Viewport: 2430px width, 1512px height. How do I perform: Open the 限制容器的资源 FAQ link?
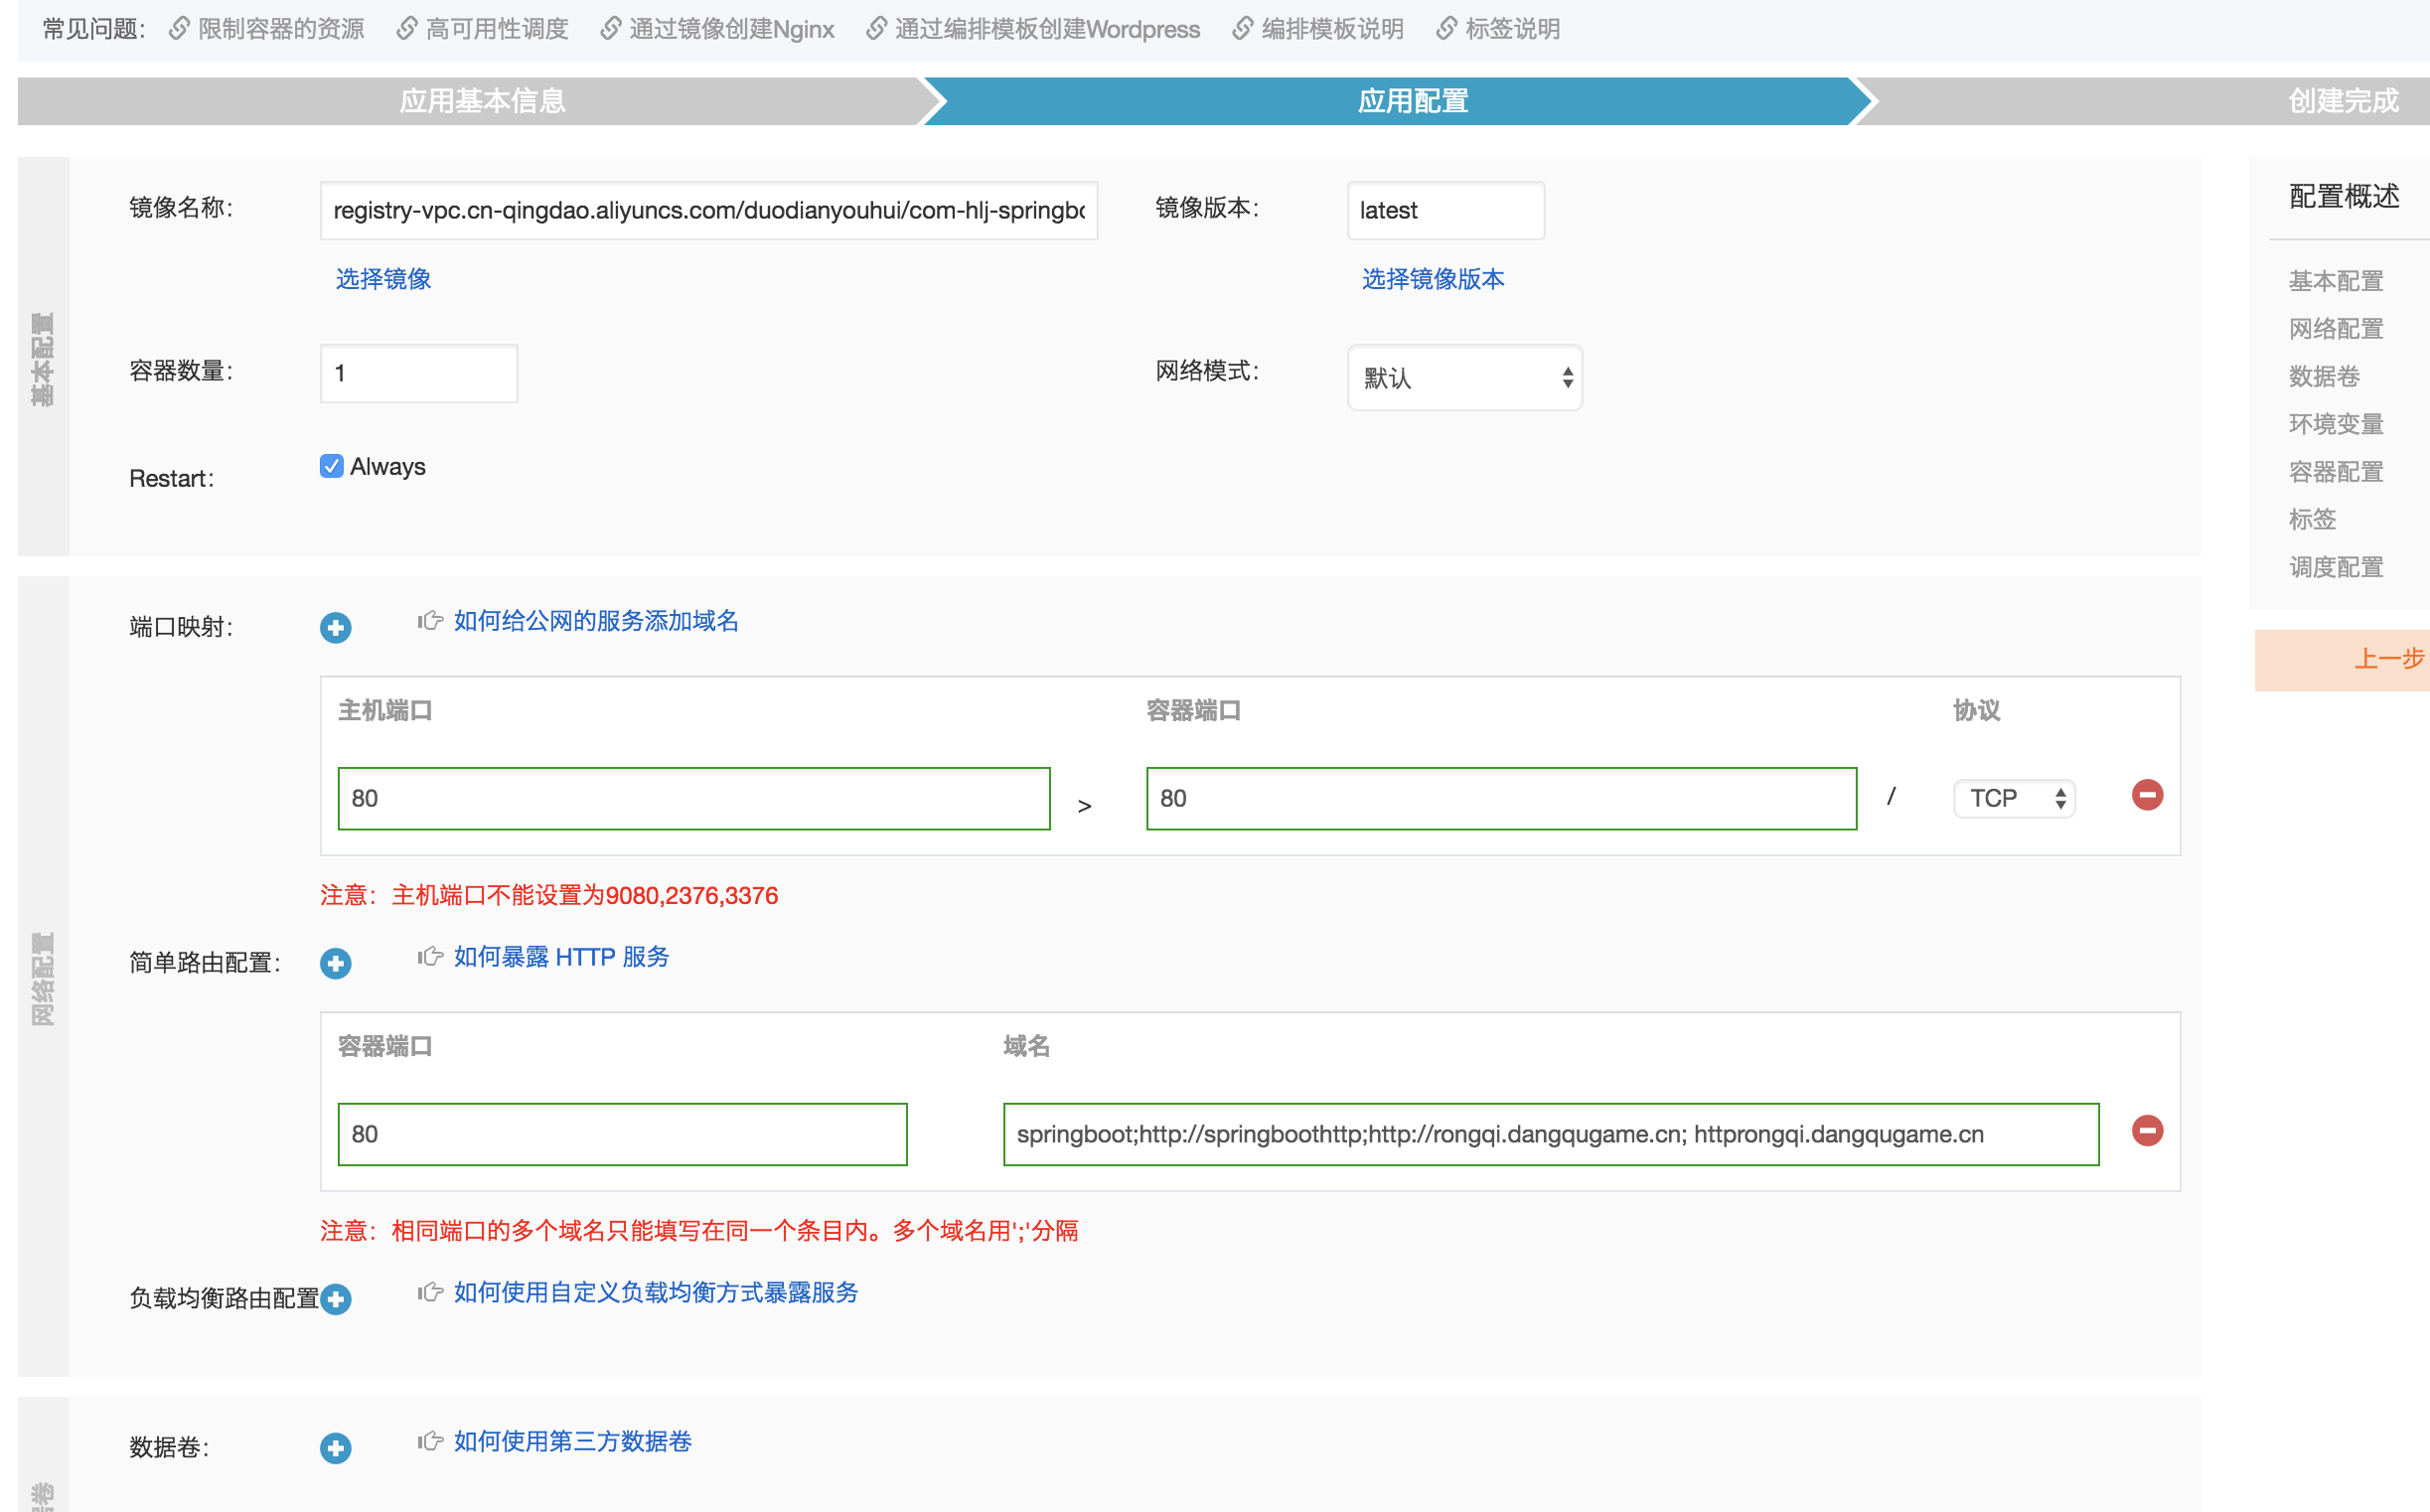coord(280,29)
